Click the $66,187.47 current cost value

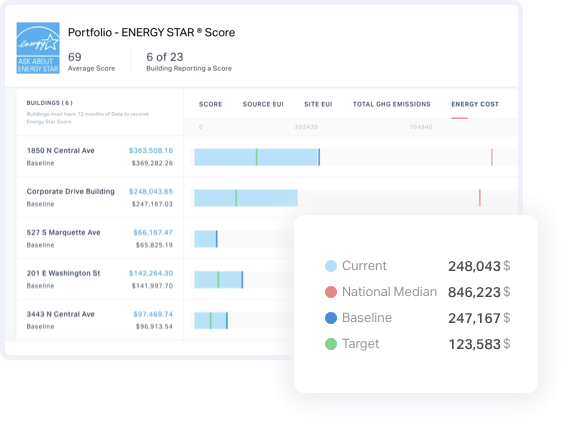tap(153, 233)
